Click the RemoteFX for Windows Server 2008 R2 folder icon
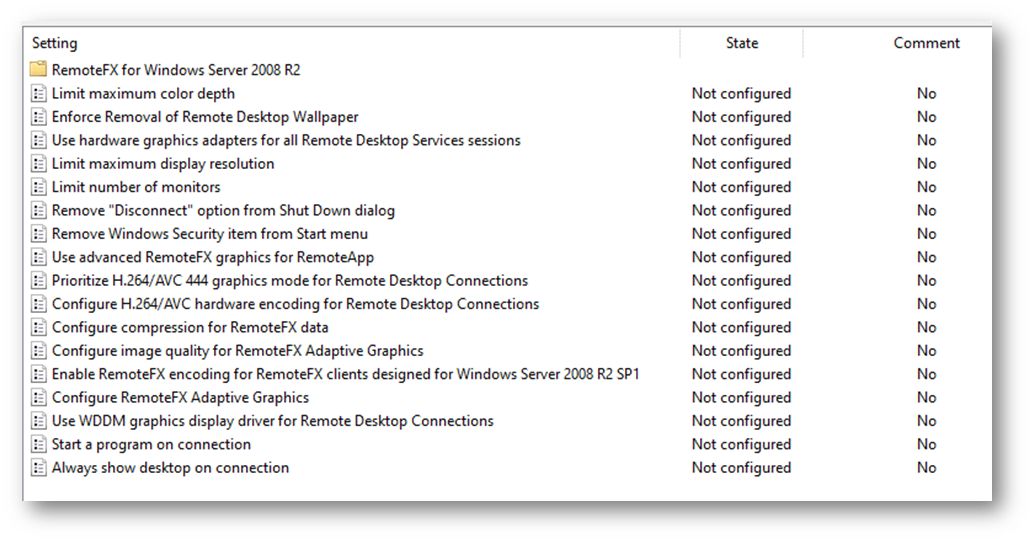 click(39, 70)
